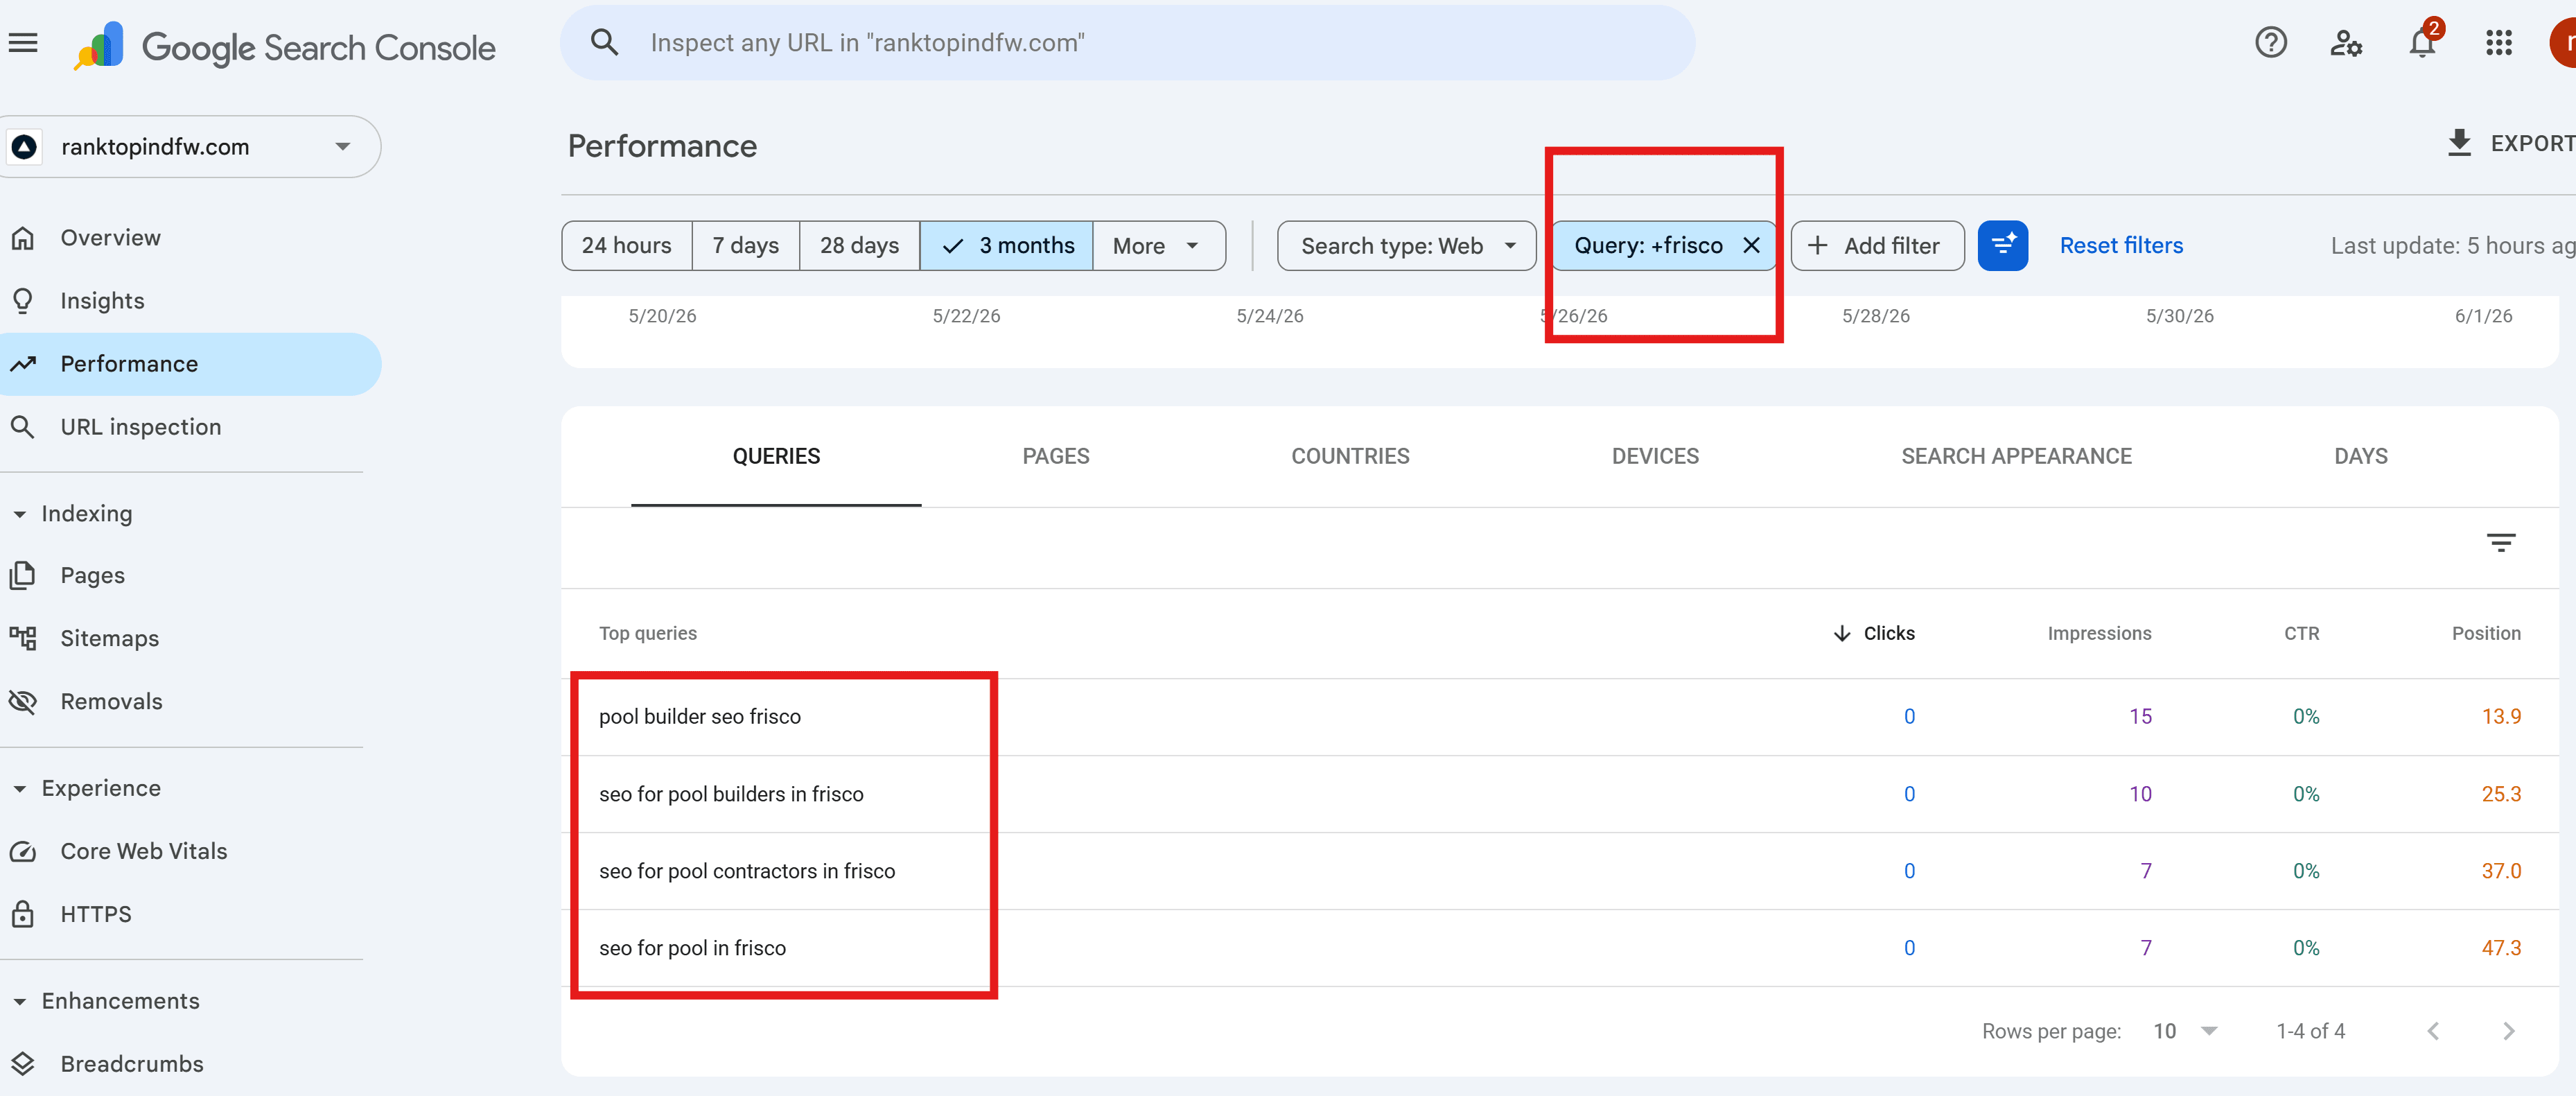Switch to the Queries tab
This screenshot has height=1096, width=2576.
(776, 457)
